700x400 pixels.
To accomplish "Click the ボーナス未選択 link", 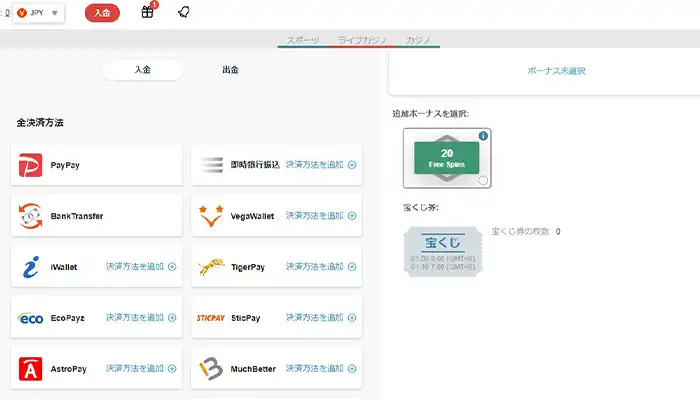I will click(x=556, y=71).
